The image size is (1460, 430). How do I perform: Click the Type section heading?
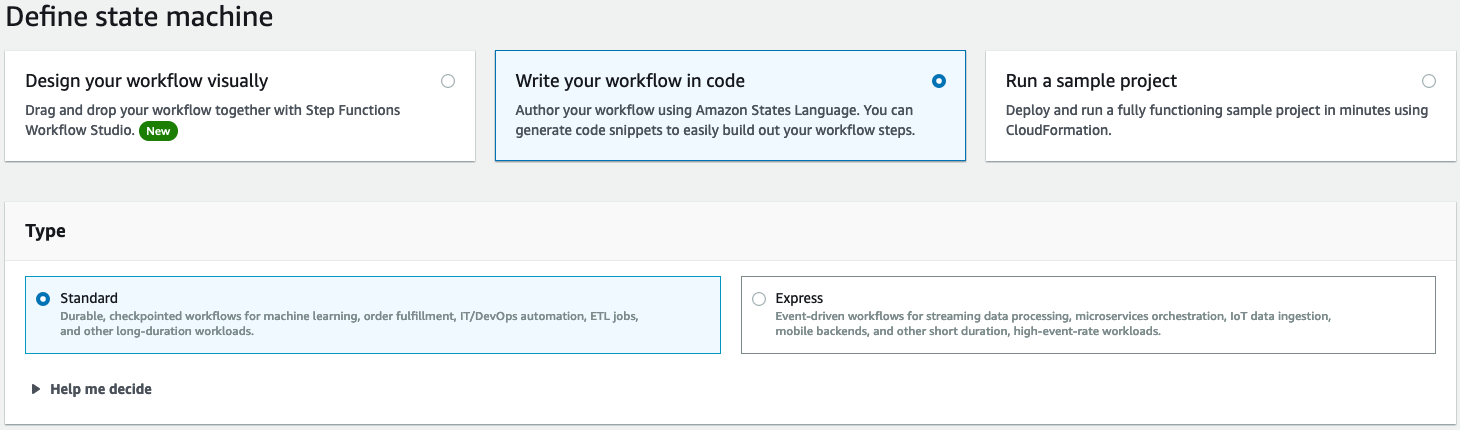point(45,231)
